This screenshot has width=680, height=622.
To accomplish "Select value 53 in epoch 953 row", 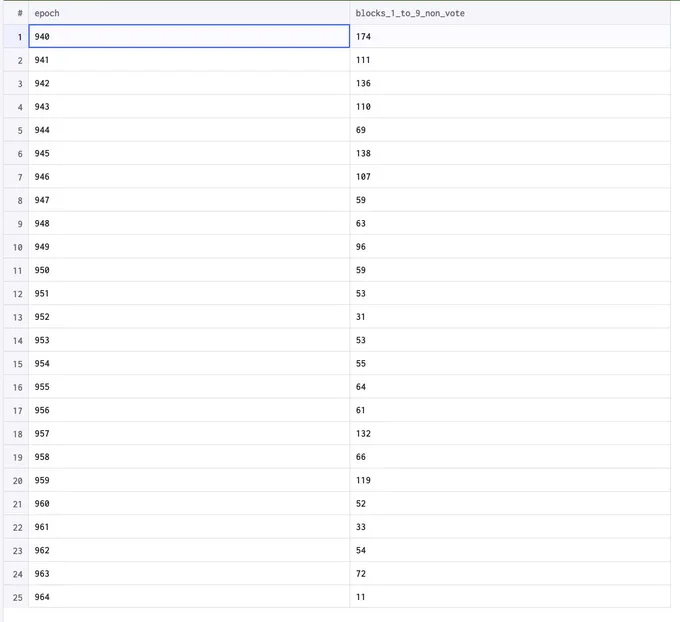I will pos(510,340).
